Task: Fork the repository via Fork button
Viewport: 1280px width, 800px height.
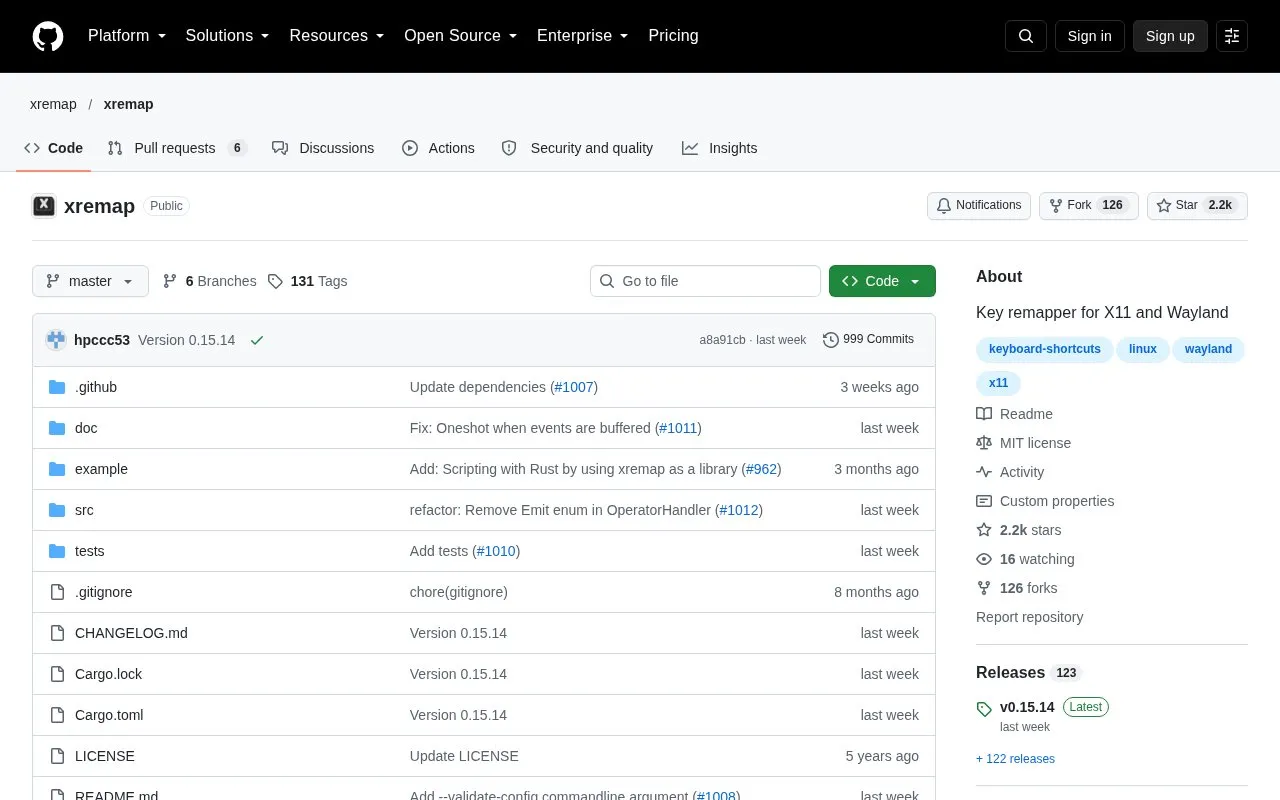Action: coord(1088,205)
